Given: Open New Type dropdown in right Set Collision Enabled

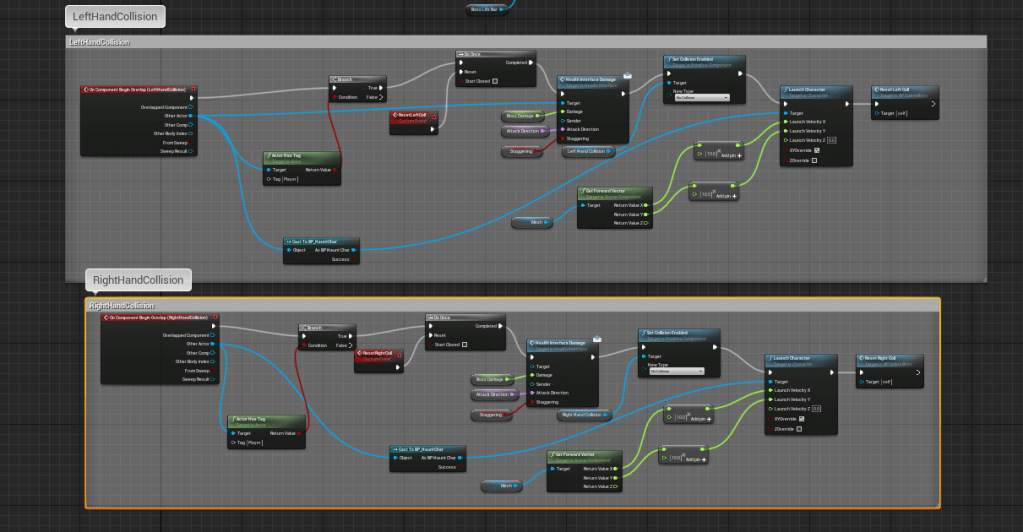Looking at the screenshot, I should coord(675,371).
